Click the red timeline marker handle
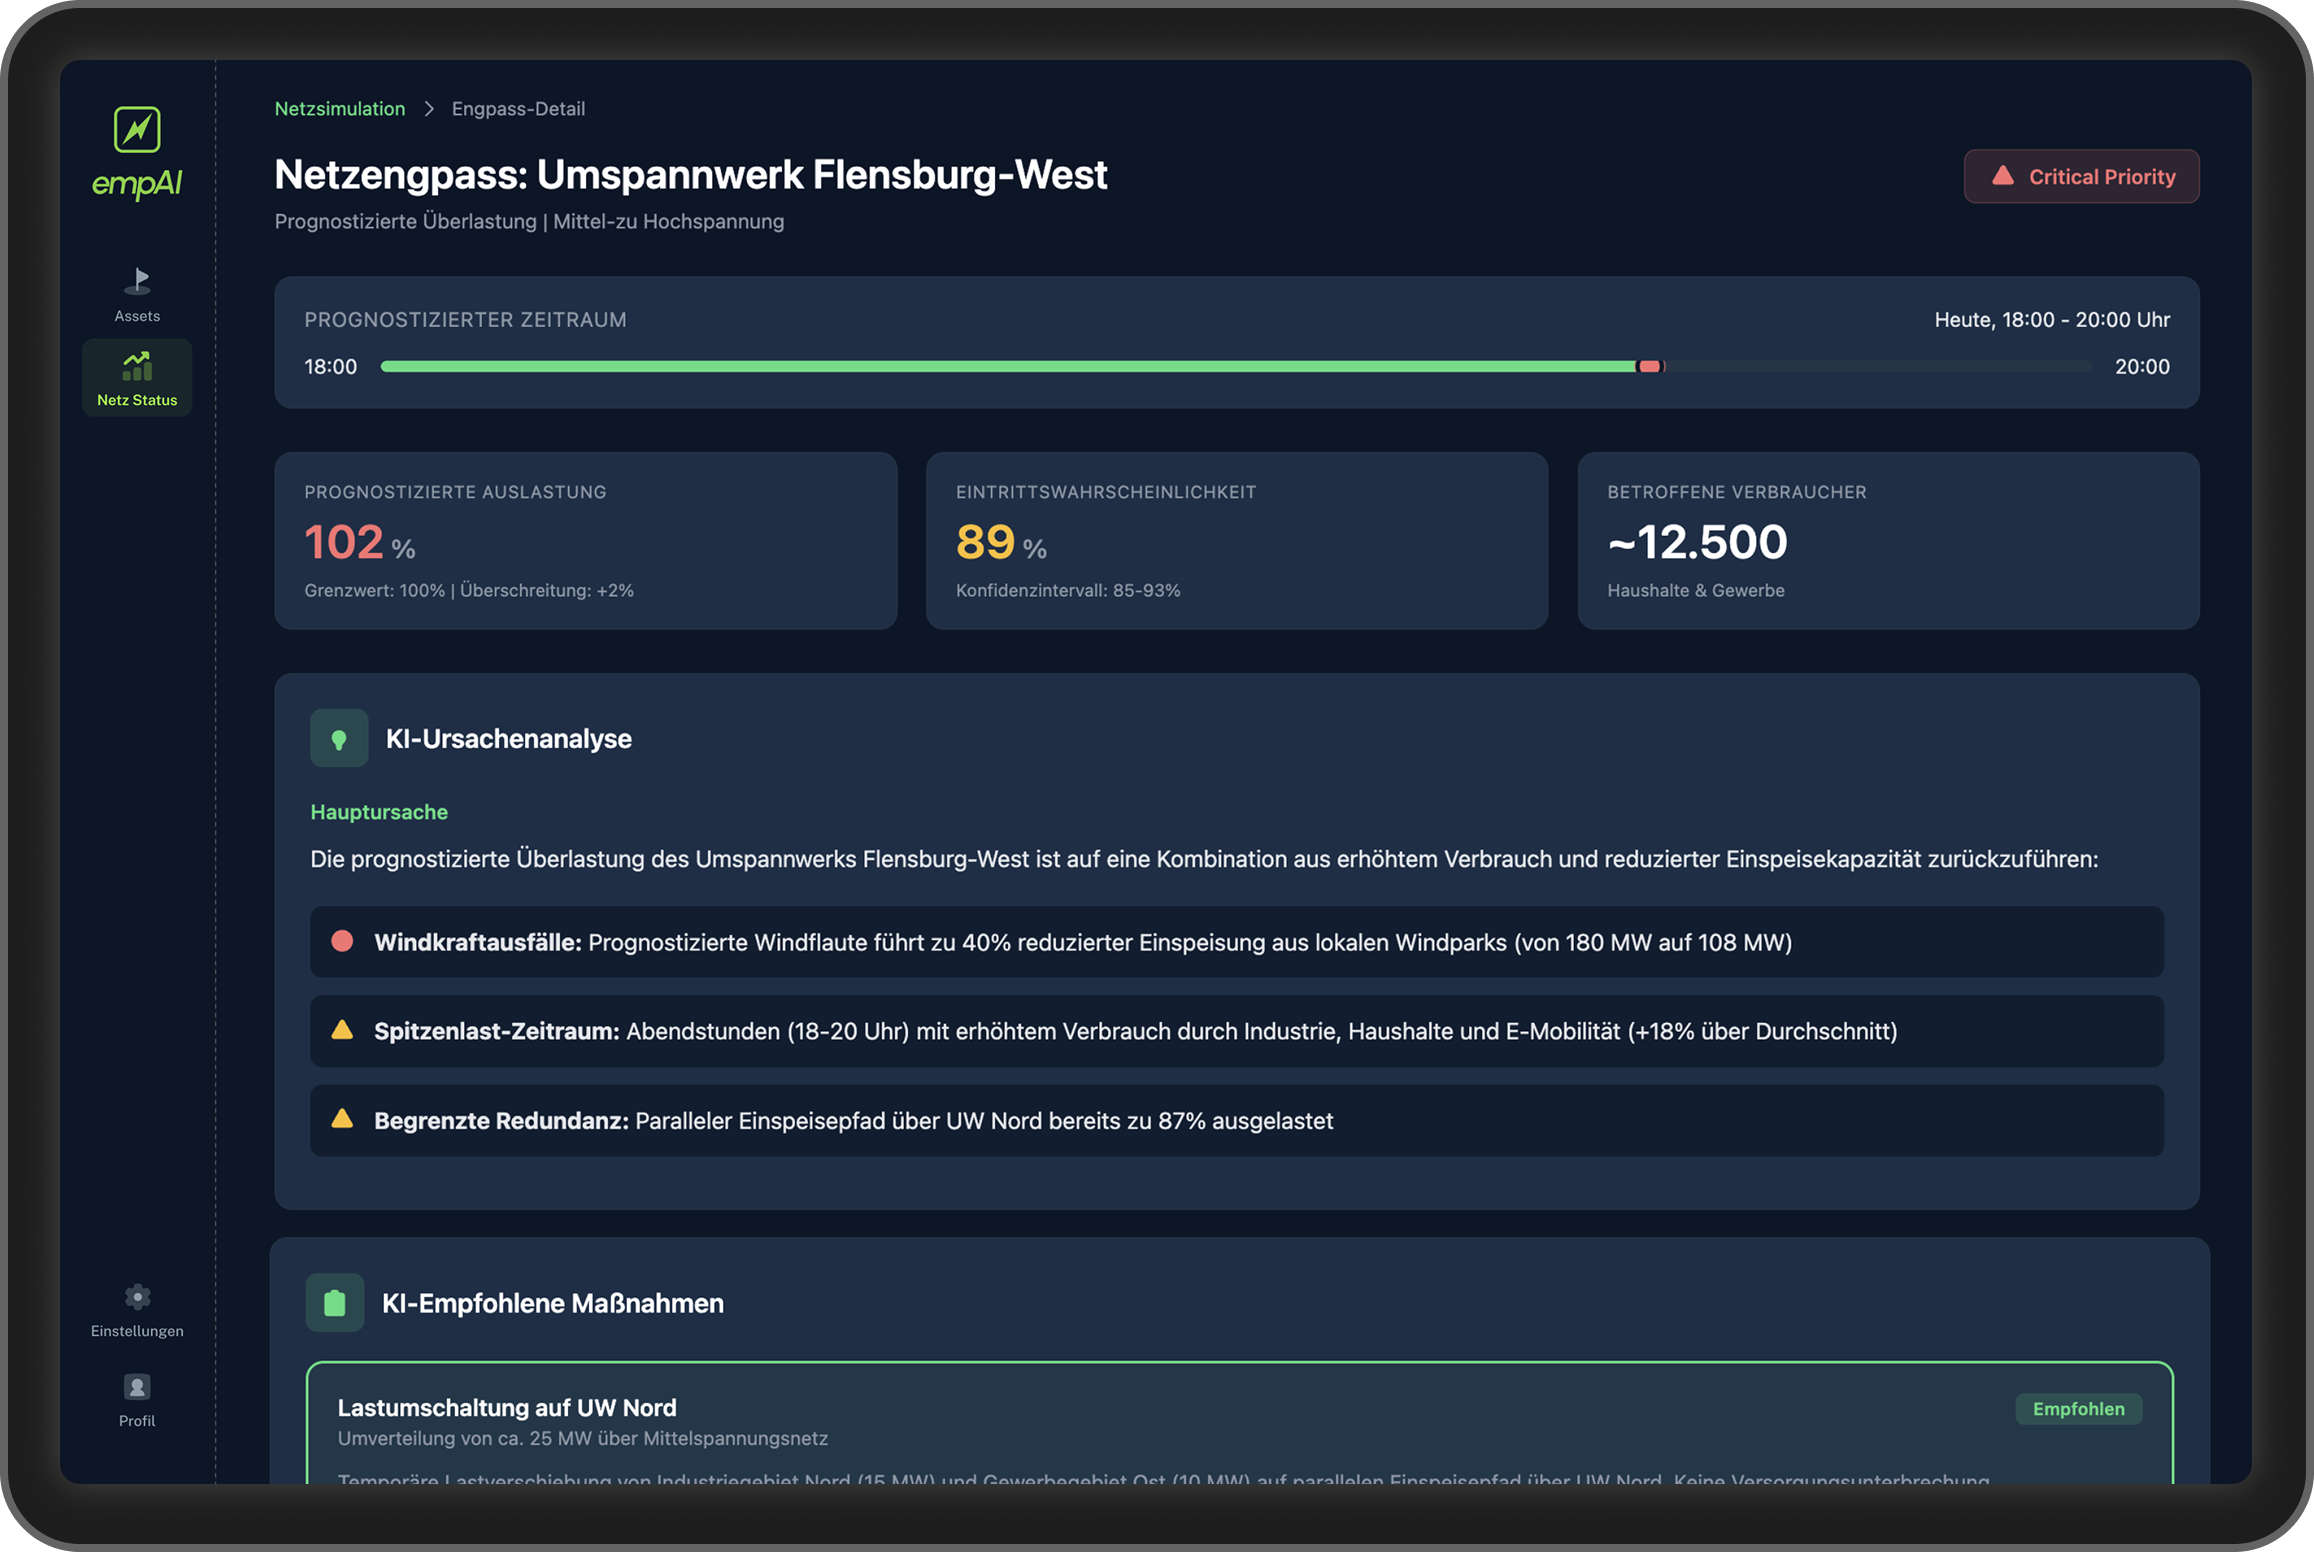Screen dimensions: 2314x1552 [1650, 367]
